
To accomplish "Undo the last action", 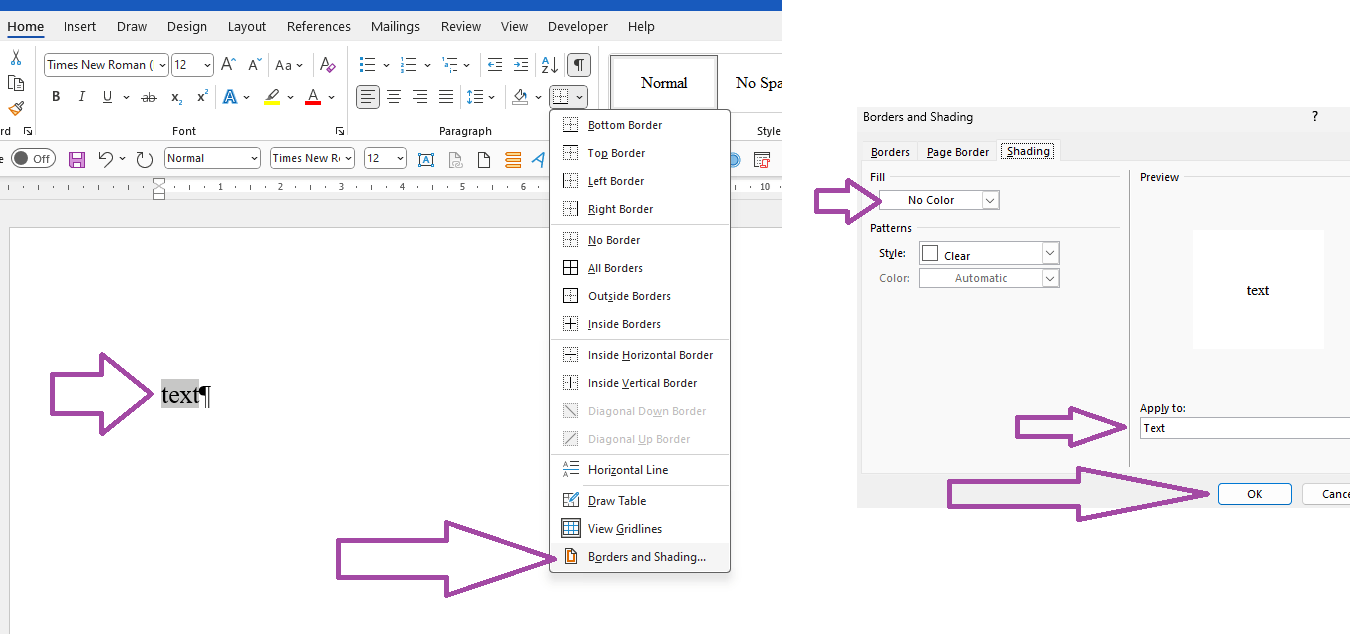I will (105, 159).
